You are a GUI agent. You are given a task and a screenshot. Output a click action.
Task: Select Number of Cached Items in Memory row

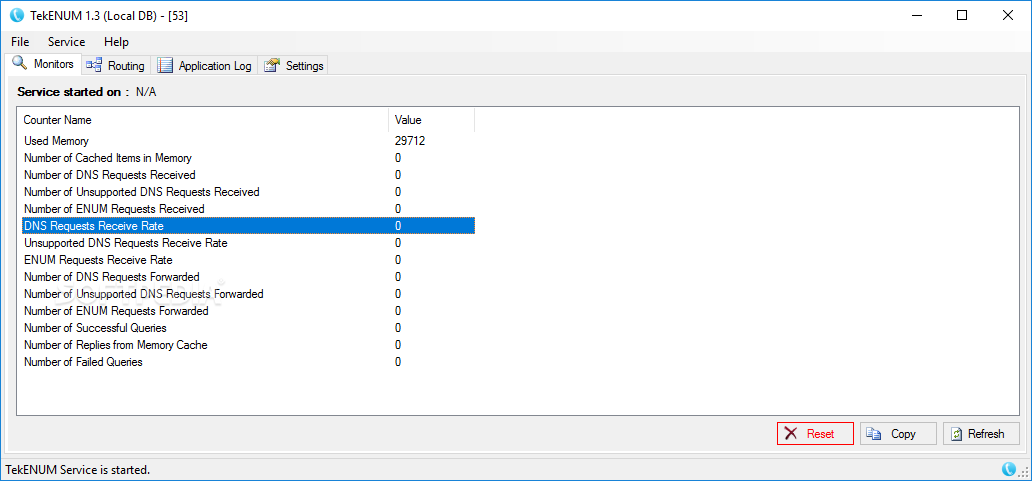tap(249, 158)
